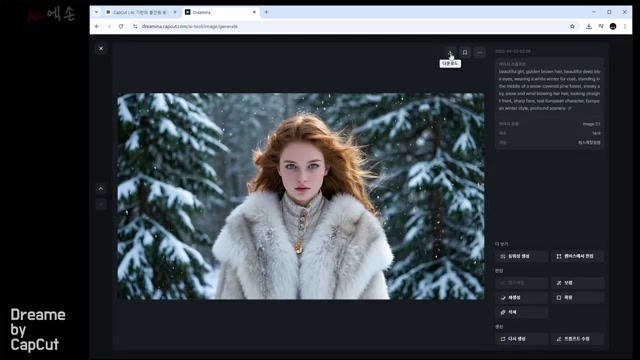Click the button with the square frame icon
This screenshot has height=360, width=640.
click(577, 298)
